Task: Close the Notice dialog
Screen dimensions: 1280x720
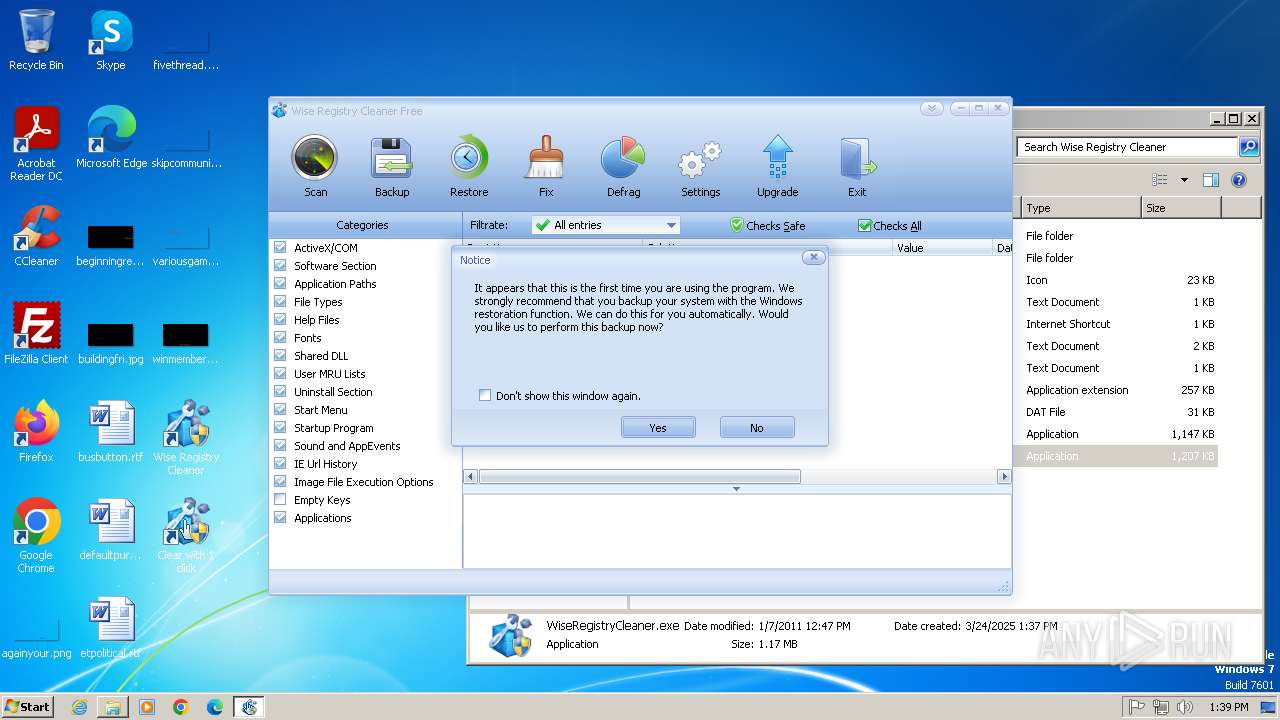Action: click(814, 258)
